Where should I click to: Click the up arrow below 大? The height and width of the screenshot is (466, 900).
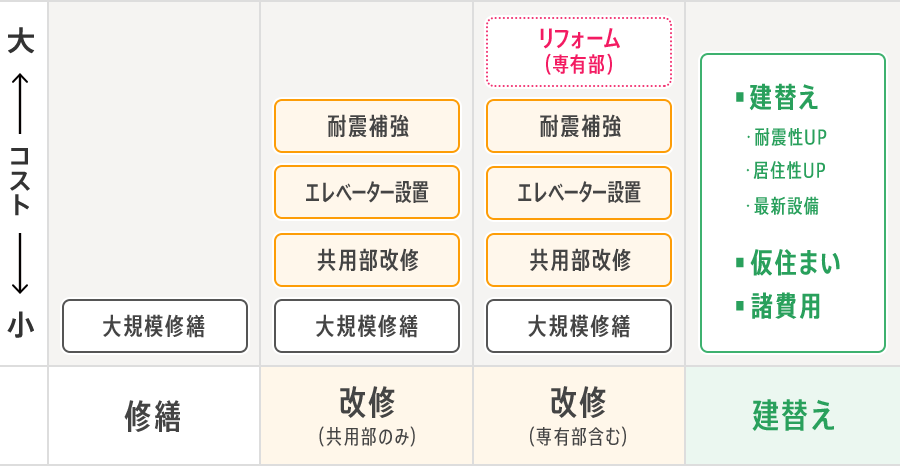click(x=22, y=92)
